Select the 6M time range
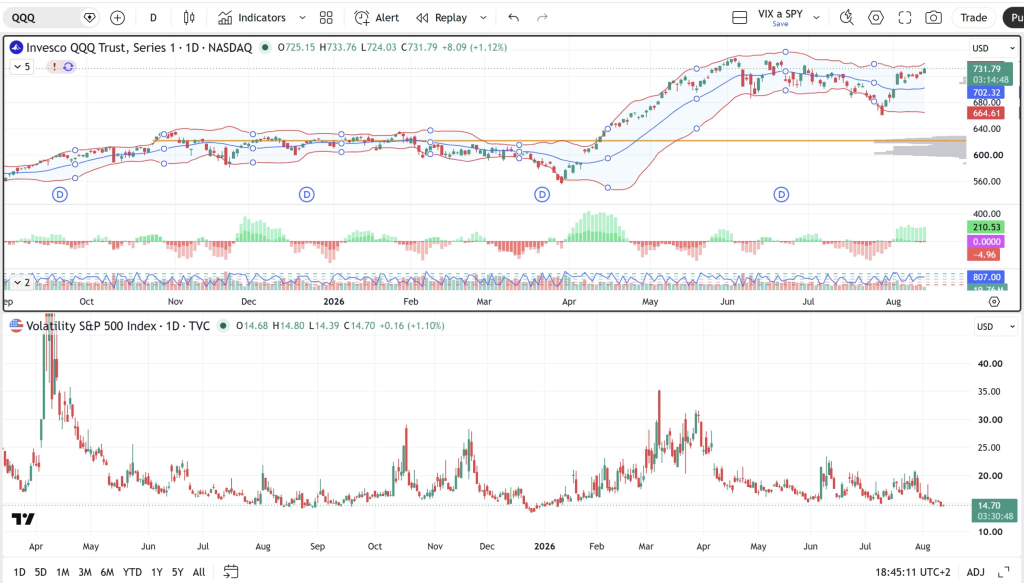 (x=107, y=572)
